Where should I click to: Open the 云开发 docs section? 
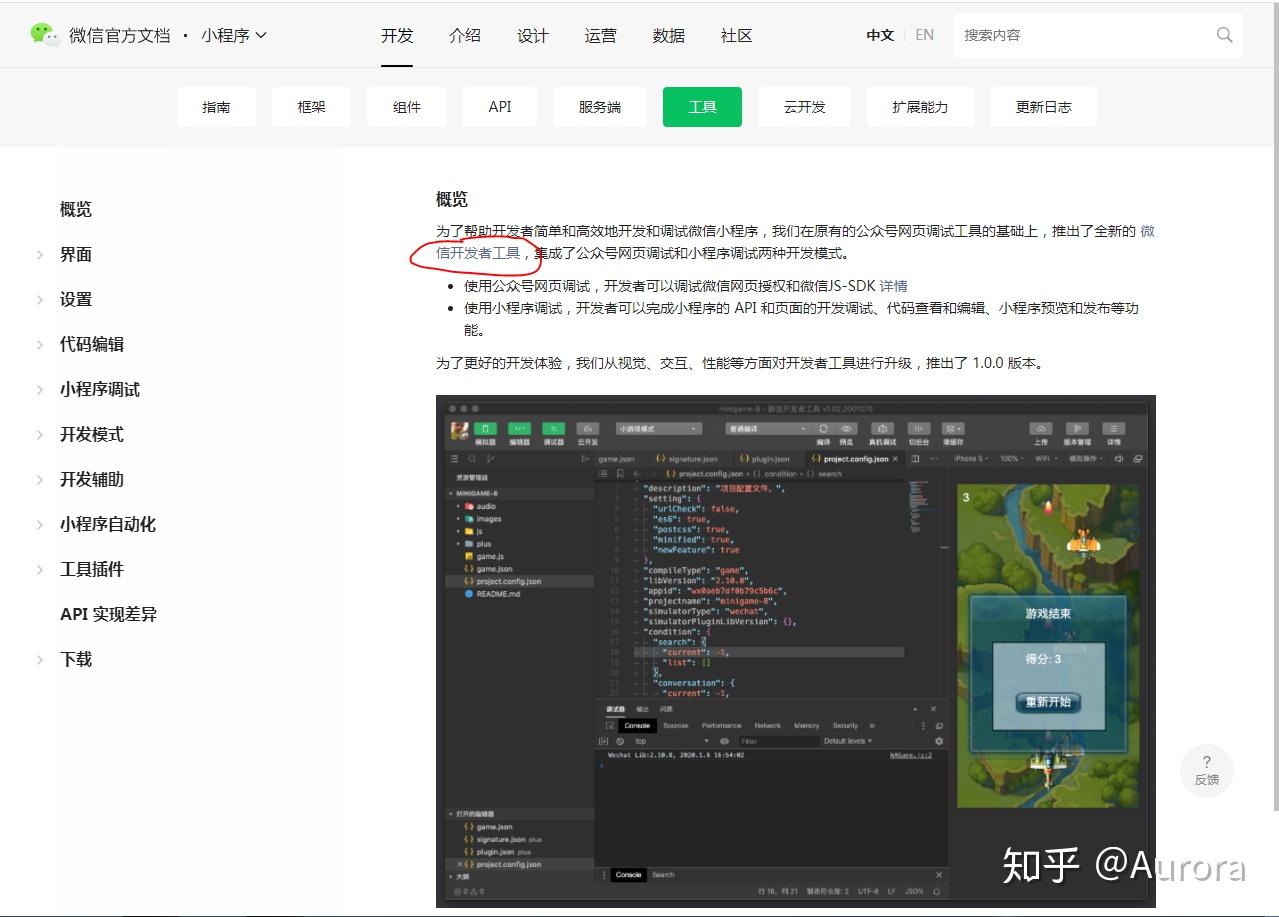point(804,107)
